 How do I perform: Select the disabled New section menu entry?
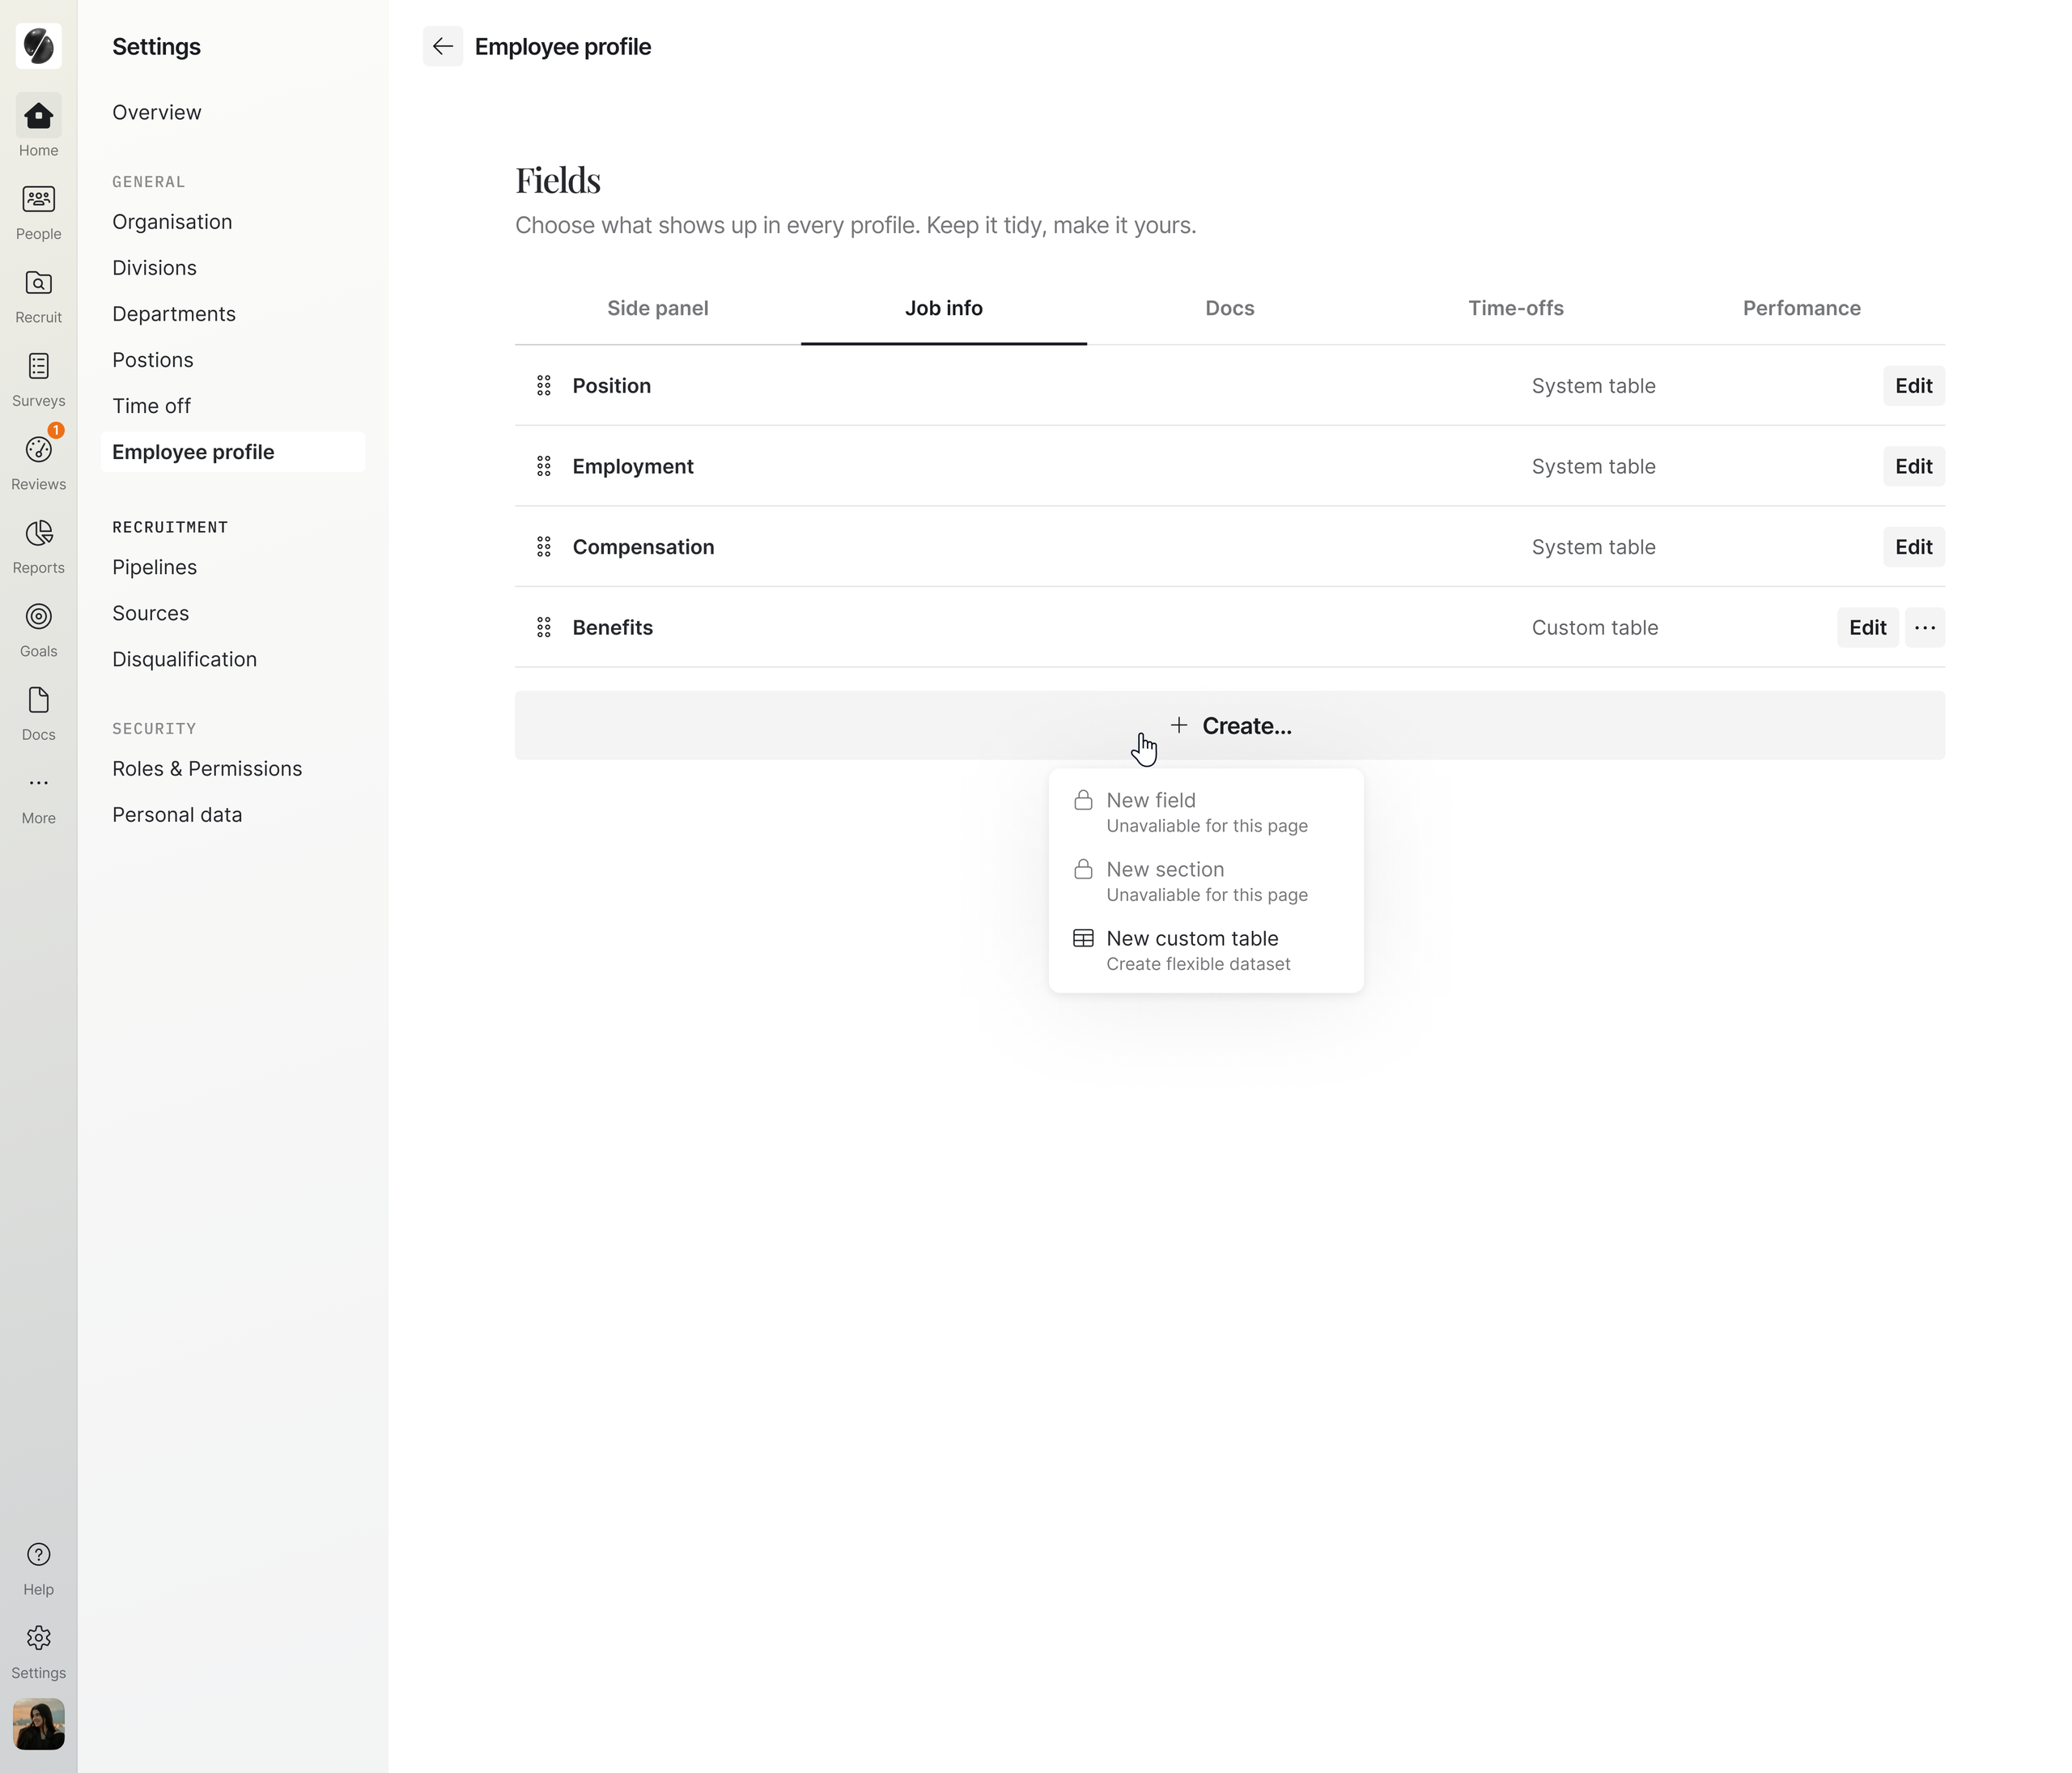coord(1206,881)
